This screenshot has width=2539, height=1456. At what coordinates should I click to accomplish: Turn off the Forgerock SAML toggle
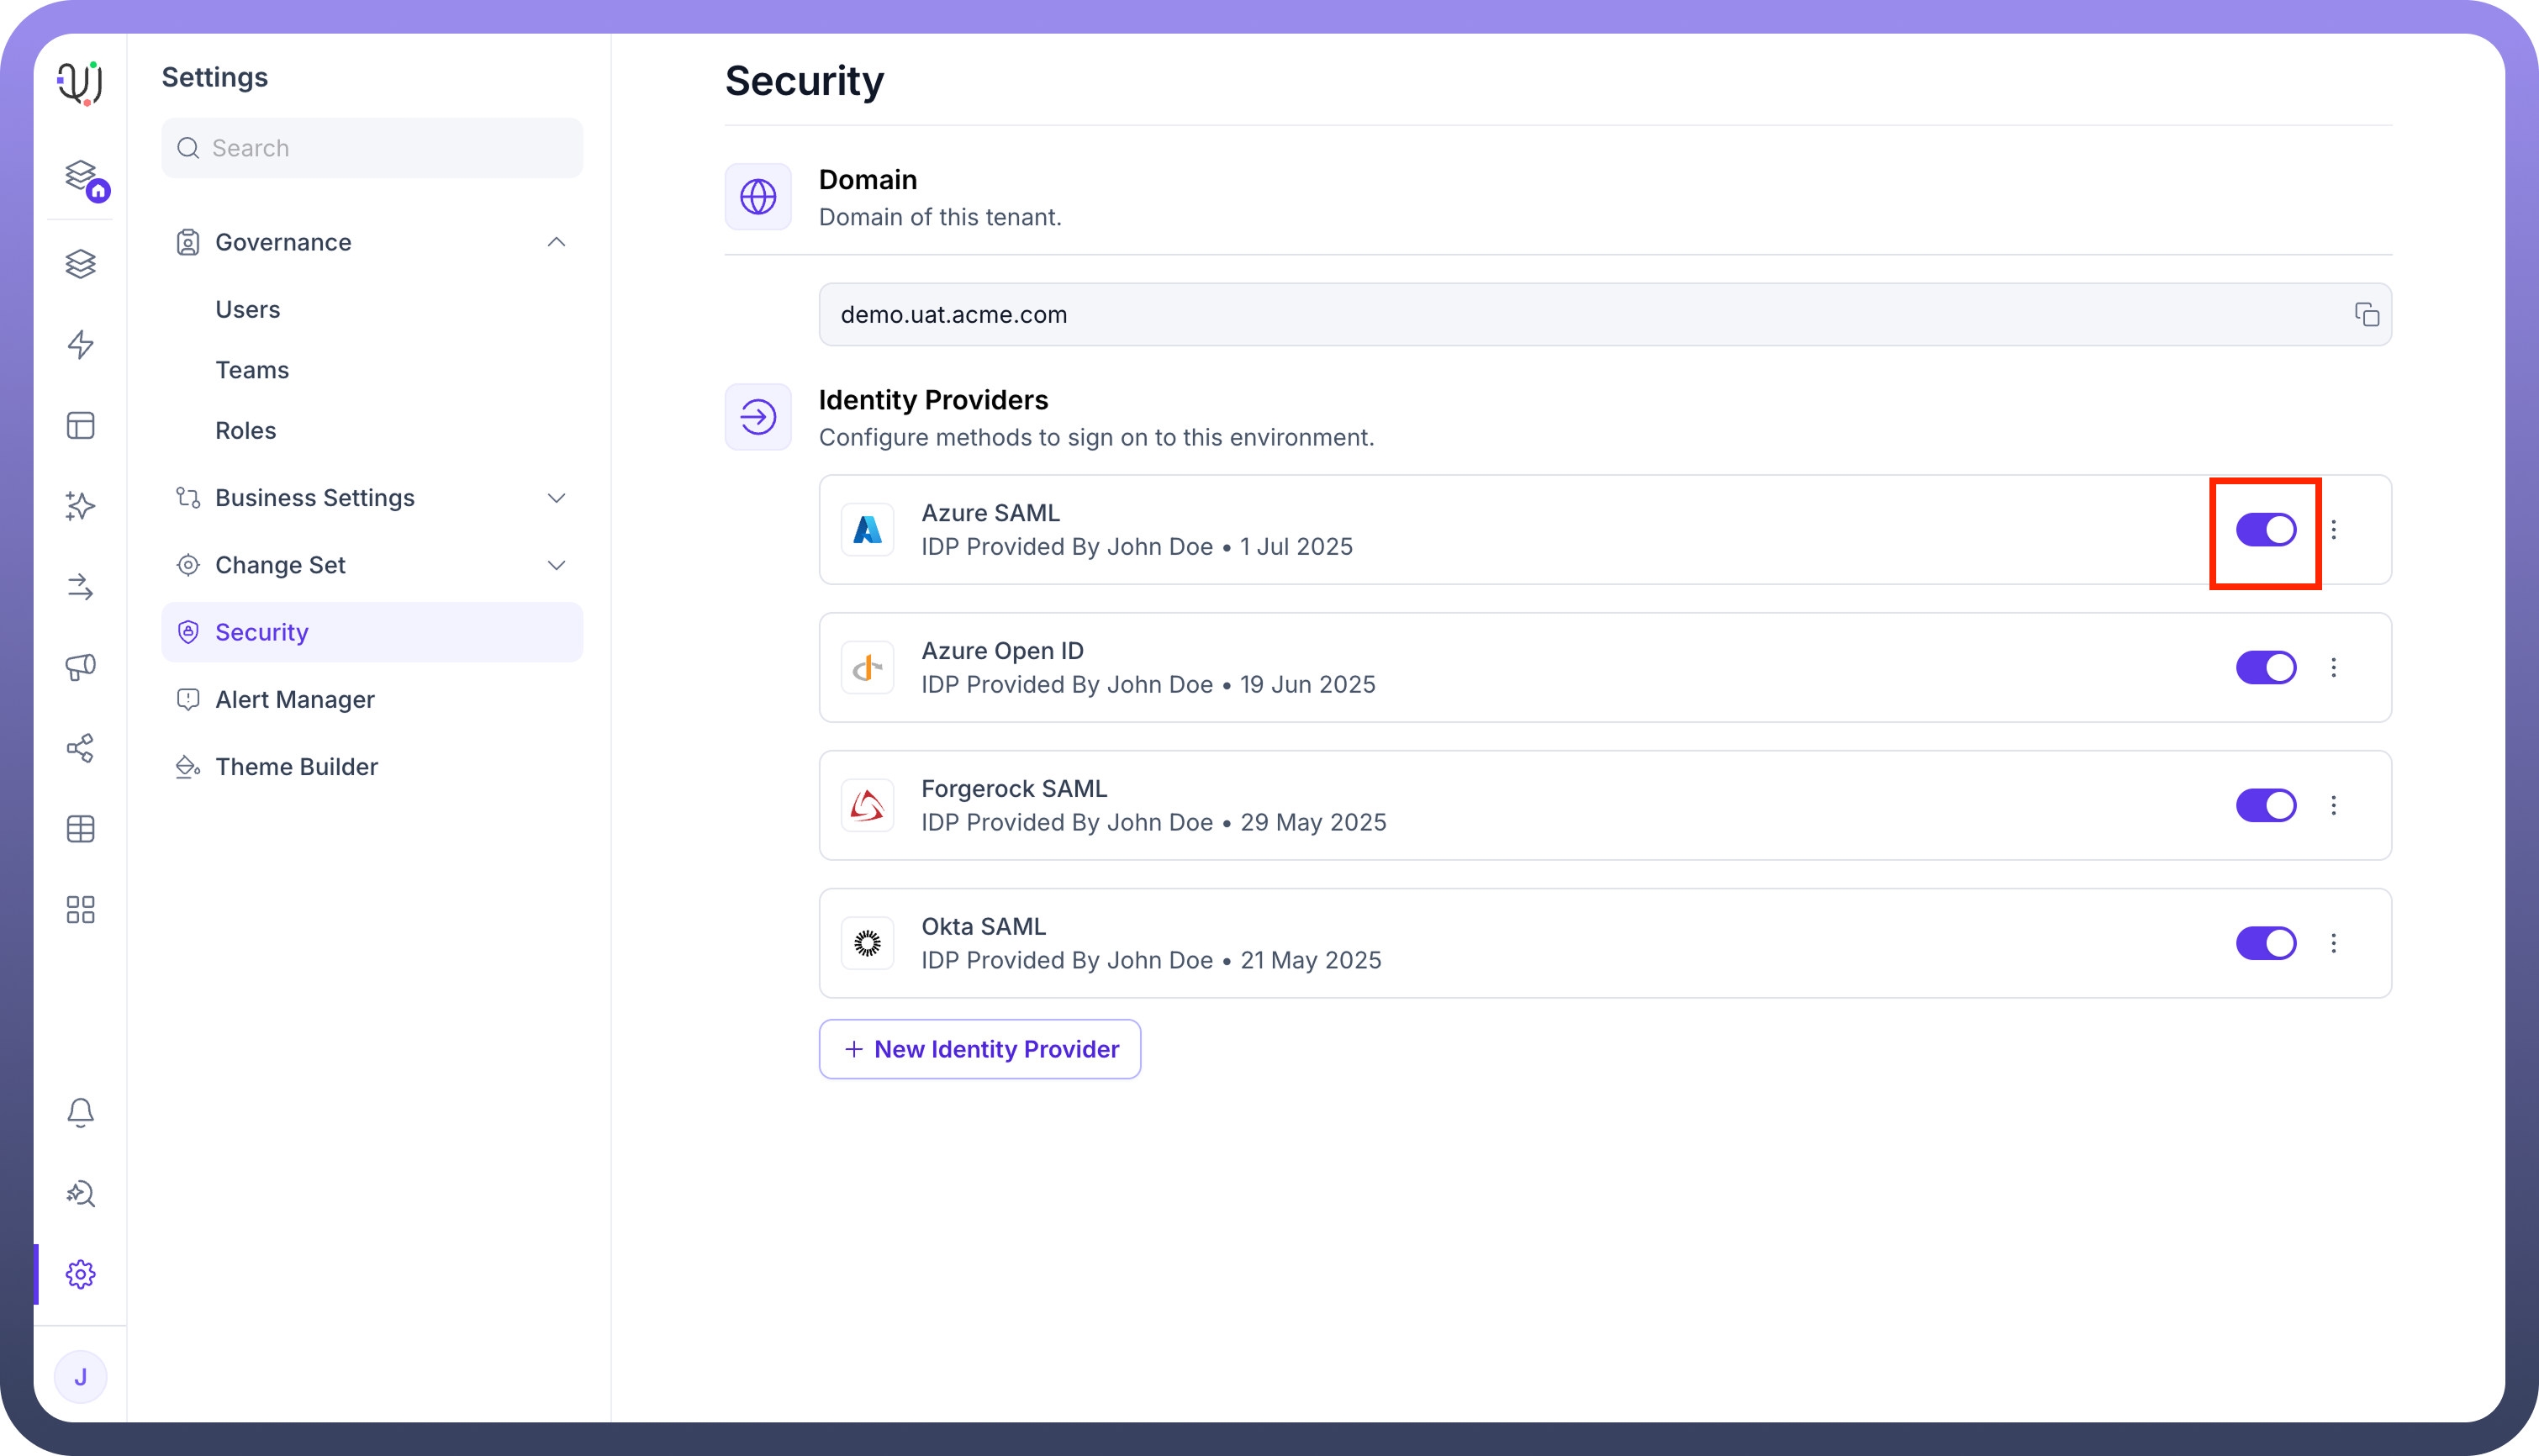(2265, 805)
